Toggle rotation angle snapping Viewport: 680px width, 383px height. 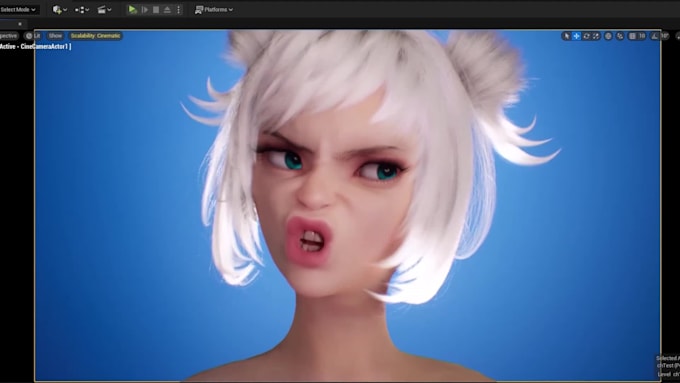pyautogui.click(x=655, y=36)
